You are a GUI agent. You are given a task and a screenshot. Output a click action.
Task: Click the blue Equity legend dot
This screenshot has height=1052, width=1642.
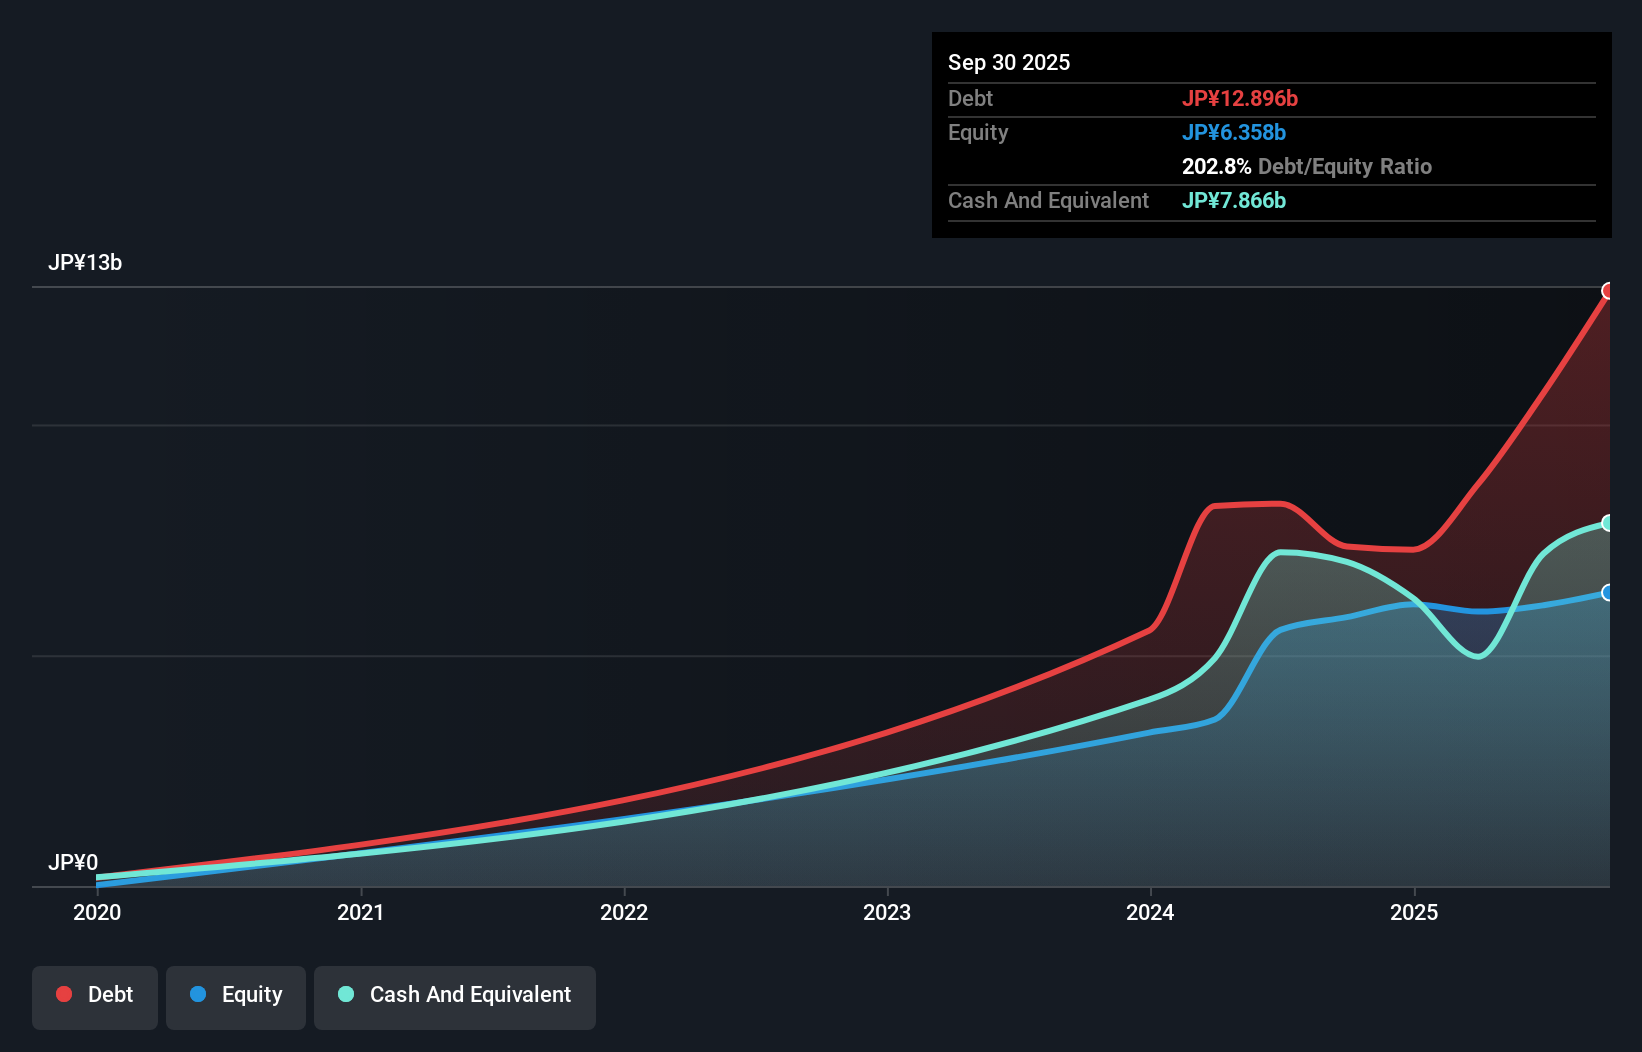click(196, 995)
